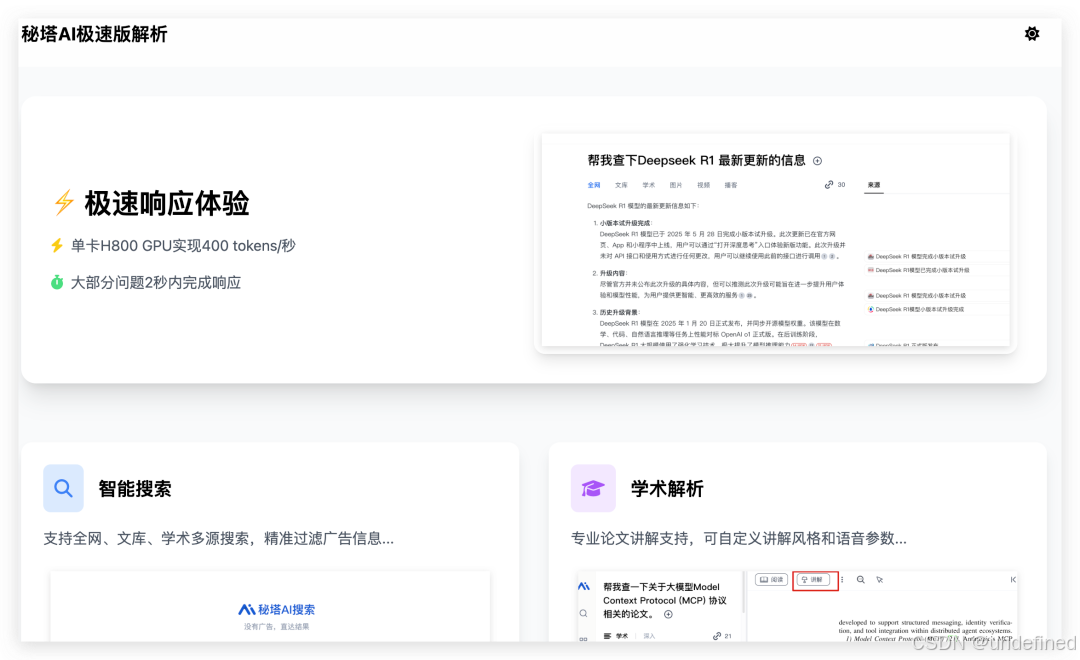
Task: Select the 全网 tab in search results
Action: click(x=594, y=186)
